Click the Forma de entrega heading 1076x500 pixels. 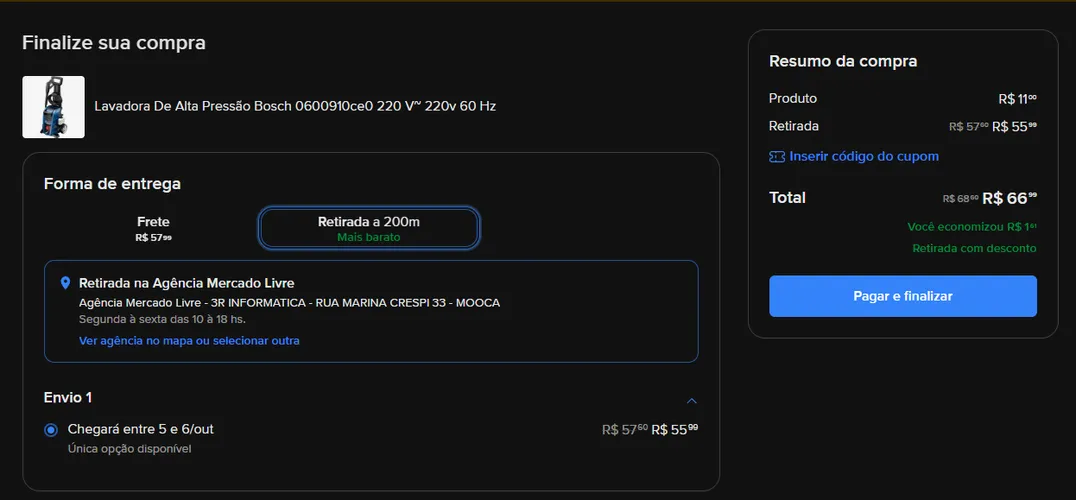pyautogui.click(x=113, y=184)
